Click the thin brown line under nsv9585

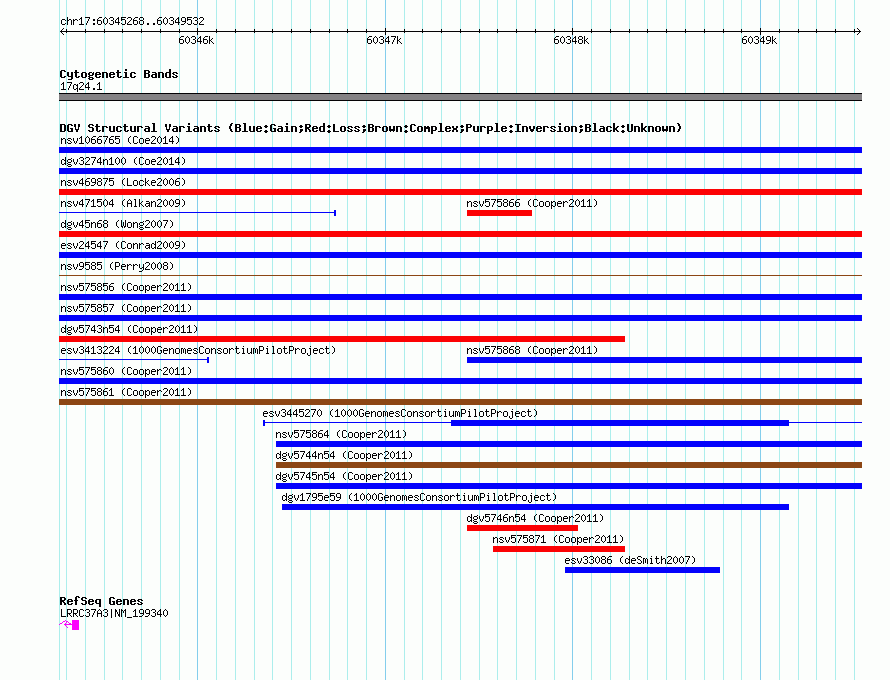[x=460, y=276]
